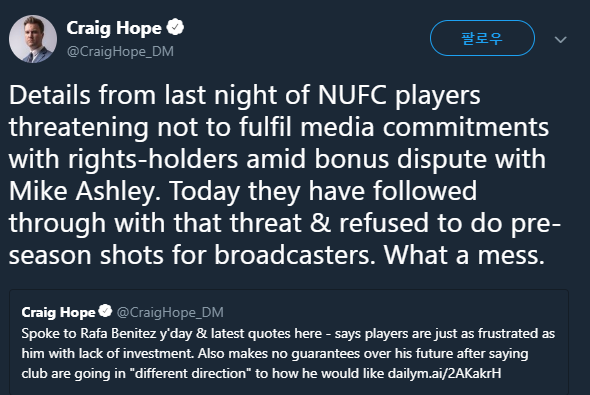This screenshot has width=590, height=395.
Task: Open the dailym.ai/2AKakrH article link
Action: tap(444, 373)
